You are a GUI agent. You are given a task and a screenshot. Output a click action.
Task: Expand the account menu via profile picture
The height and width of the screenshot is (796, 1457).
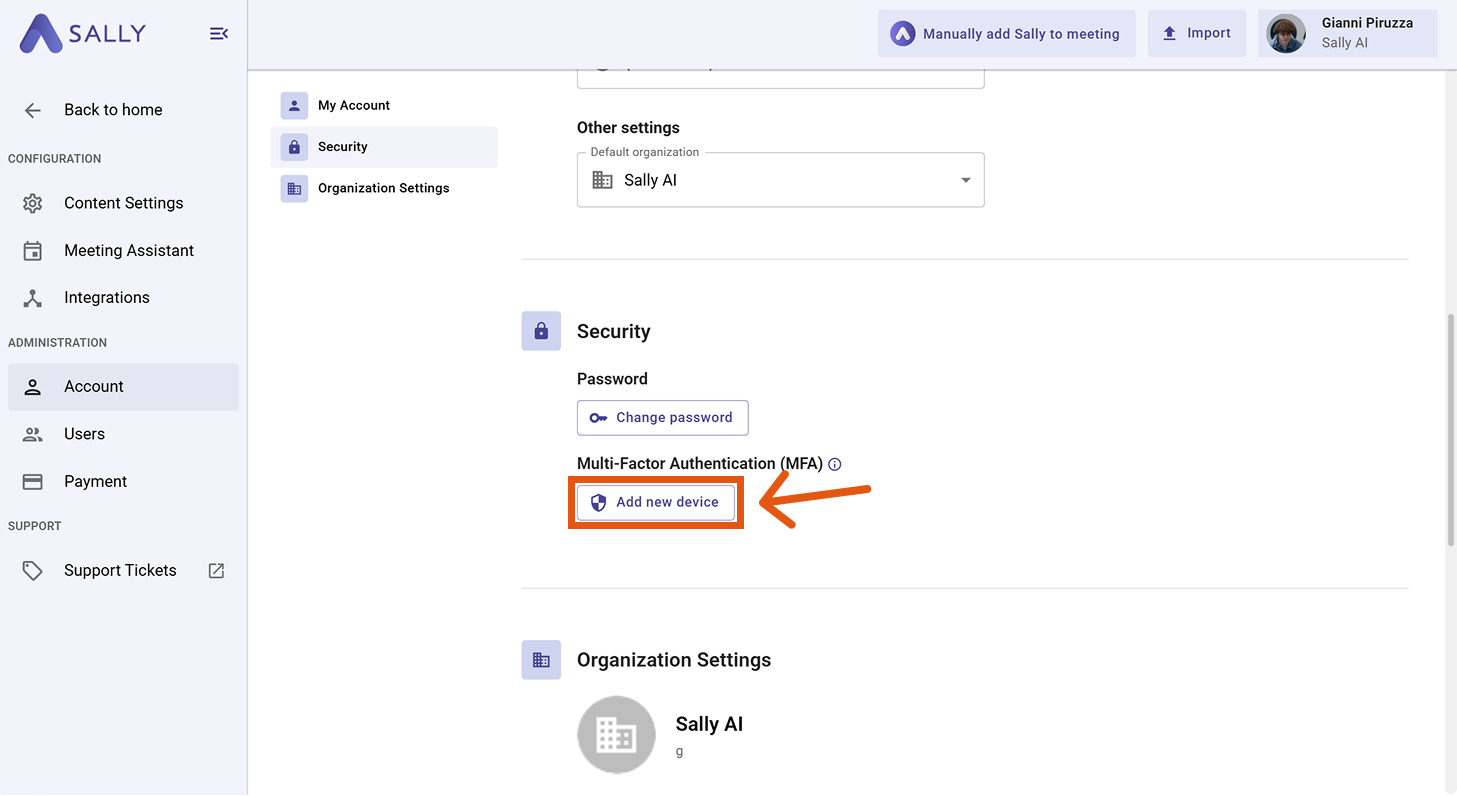coord(1286,33)
